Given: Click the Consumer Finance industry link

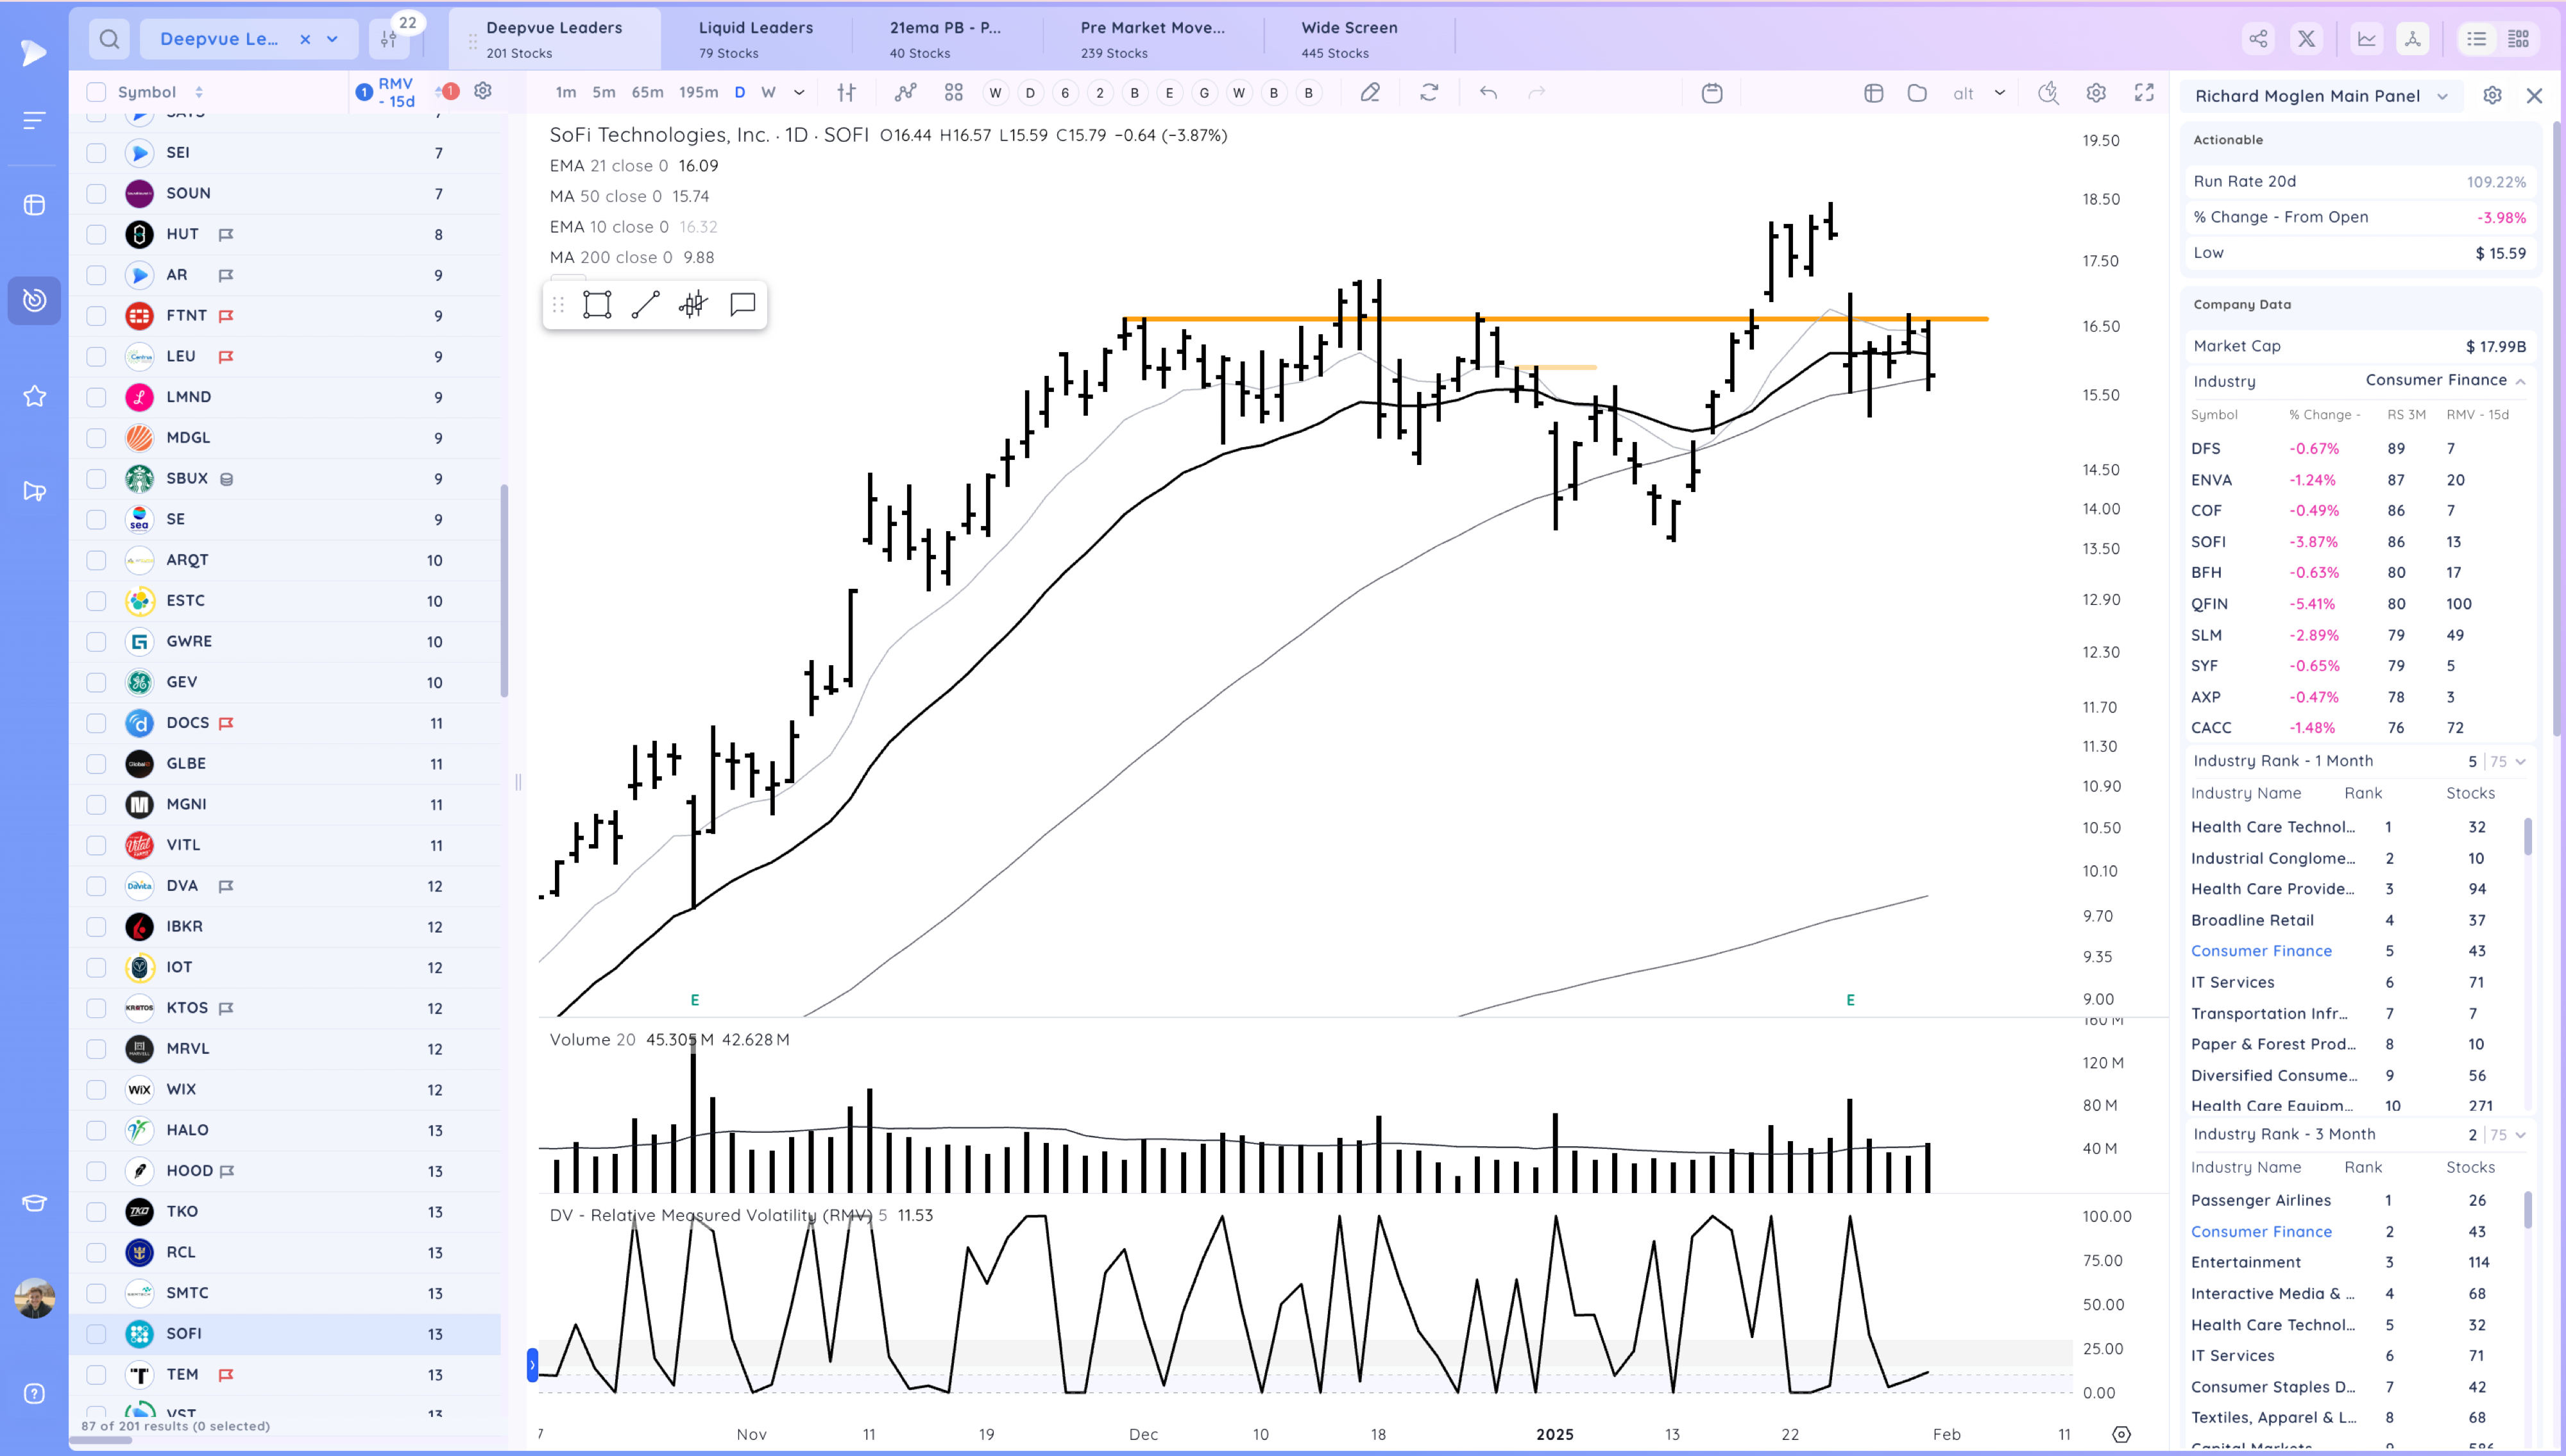Looking at the screenshot, I should 2260,951.
